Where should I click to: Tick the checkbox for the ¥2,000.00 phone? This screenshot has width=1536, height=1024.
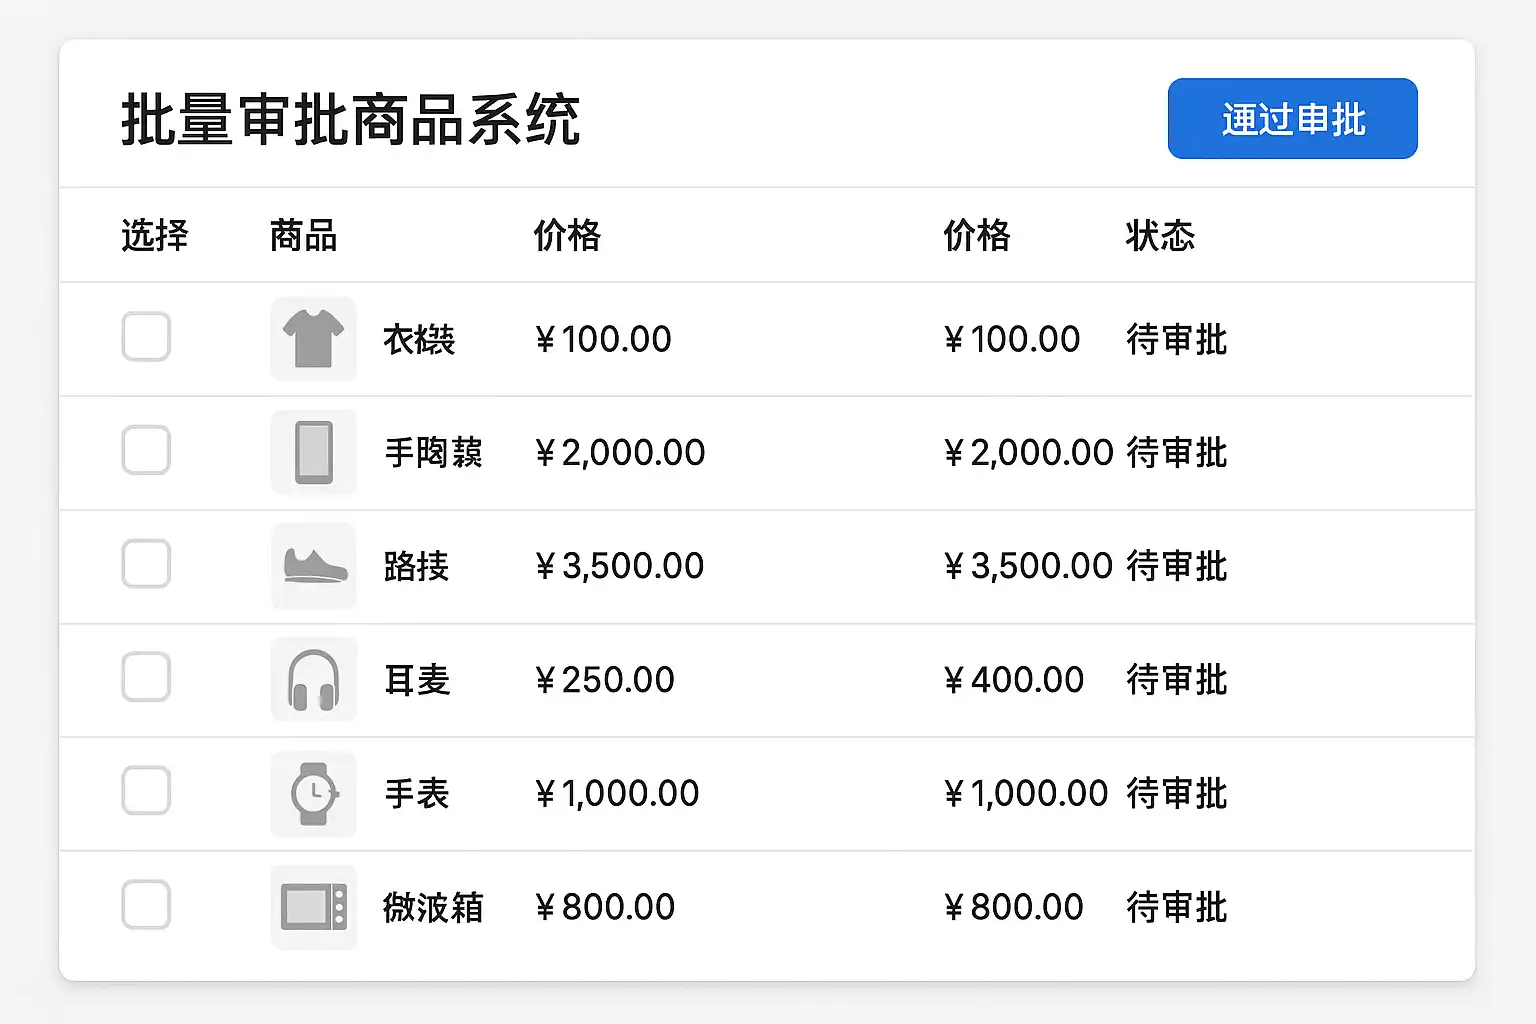(x=146, y=450)
